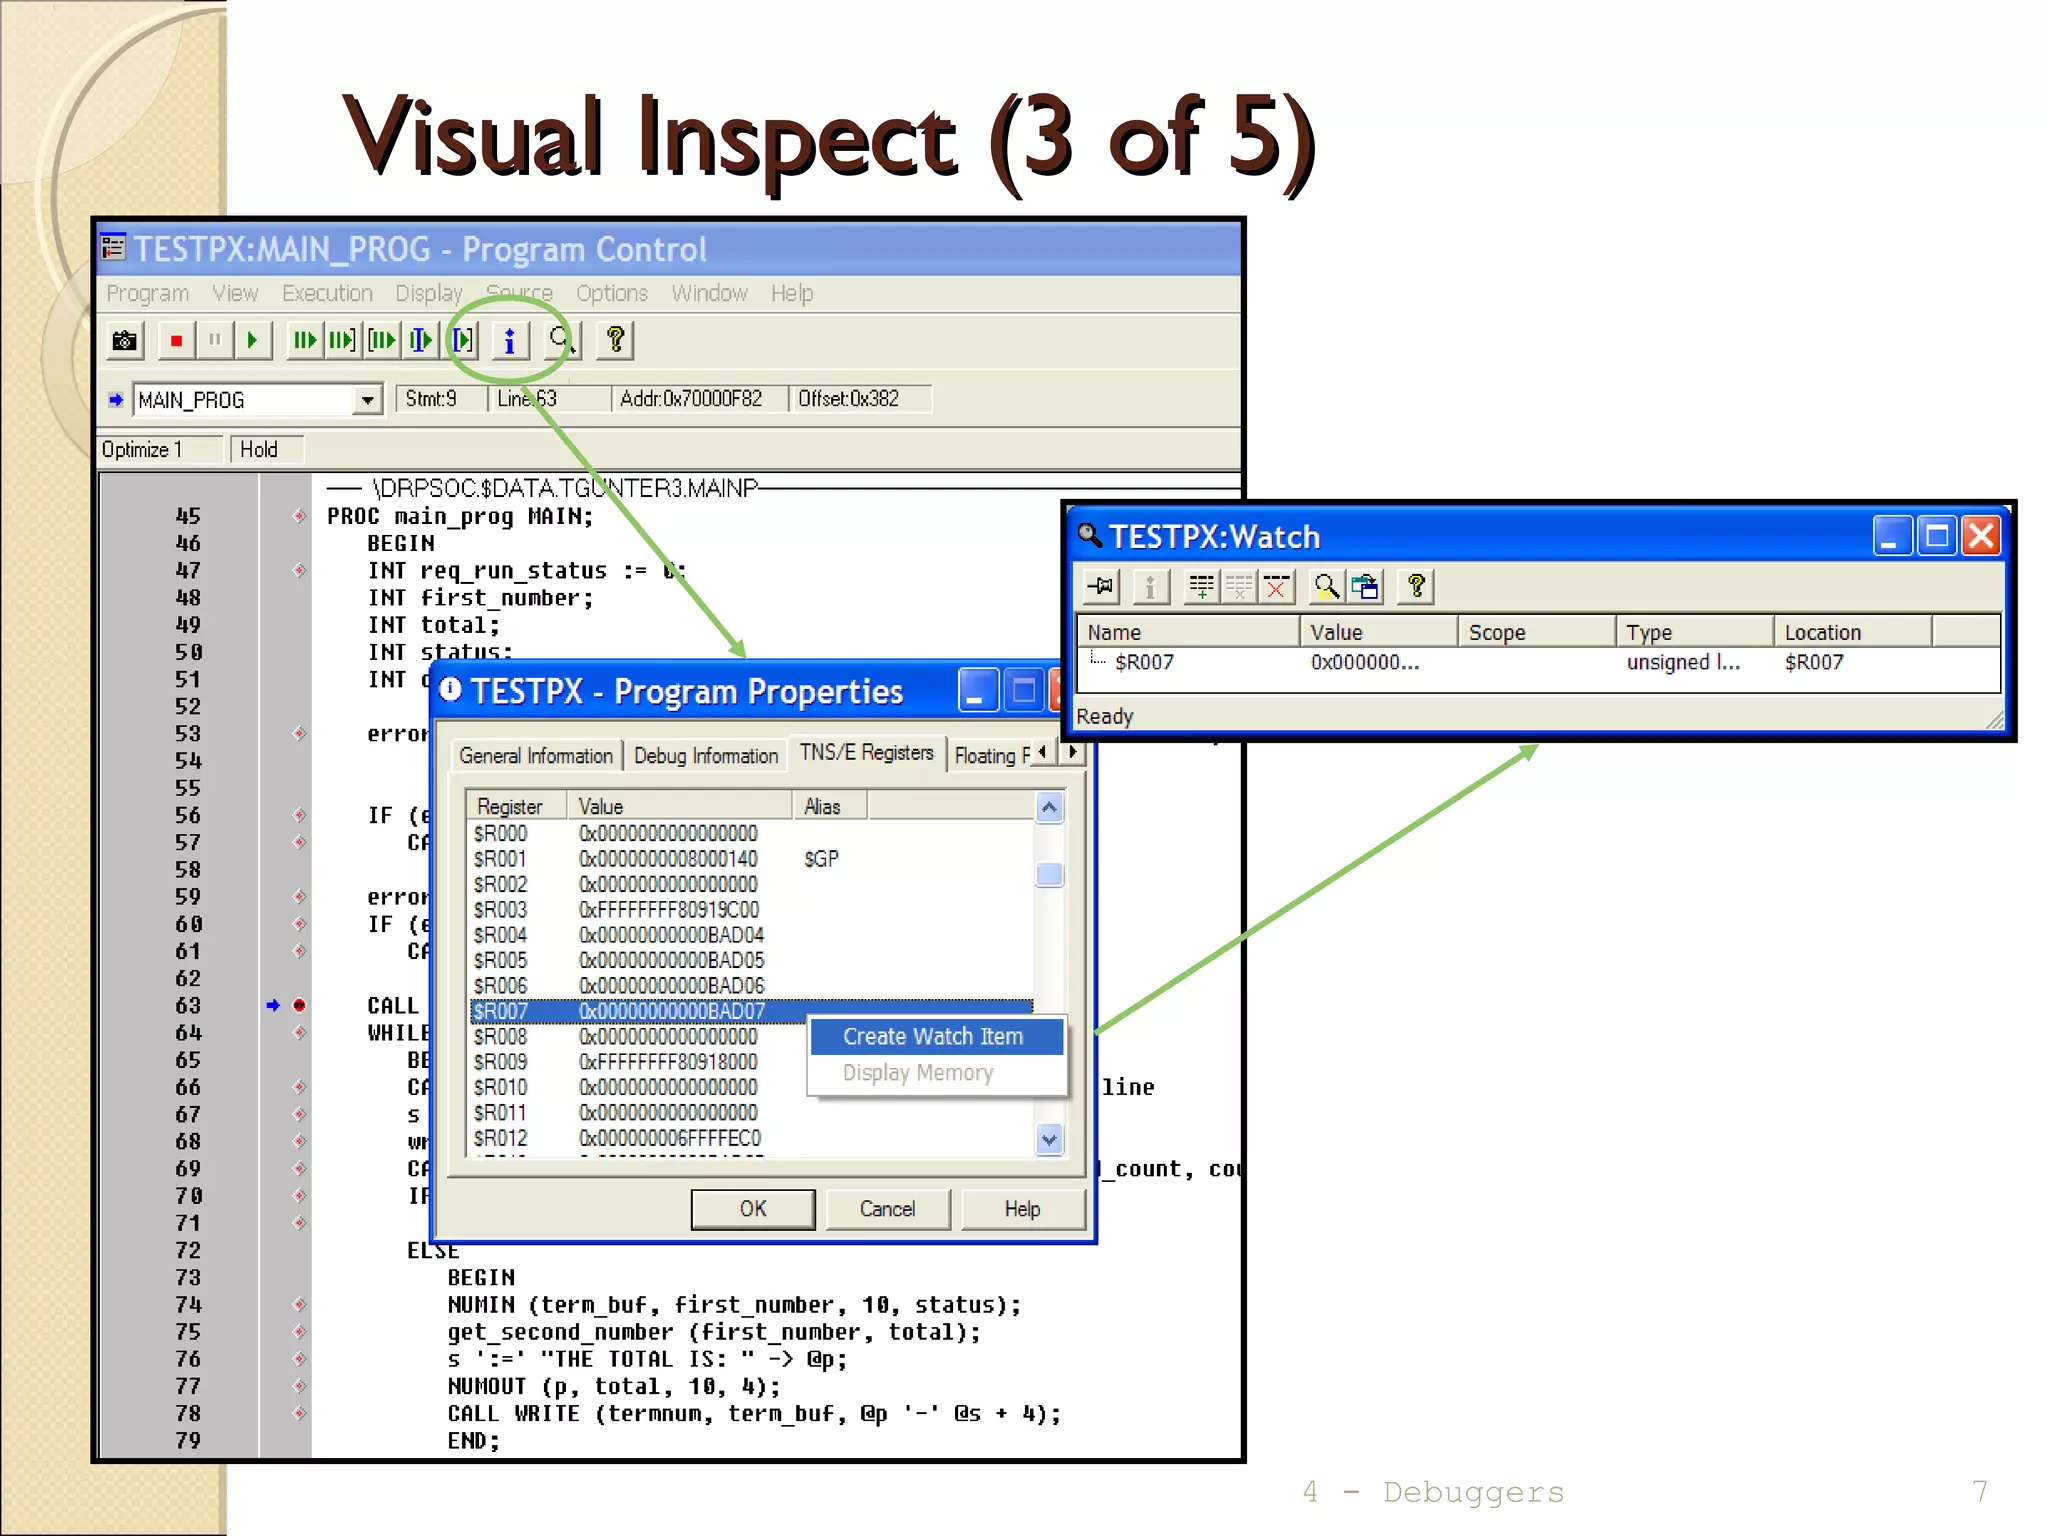
Task: Open the Program menu
Action: tap(148, 294)
